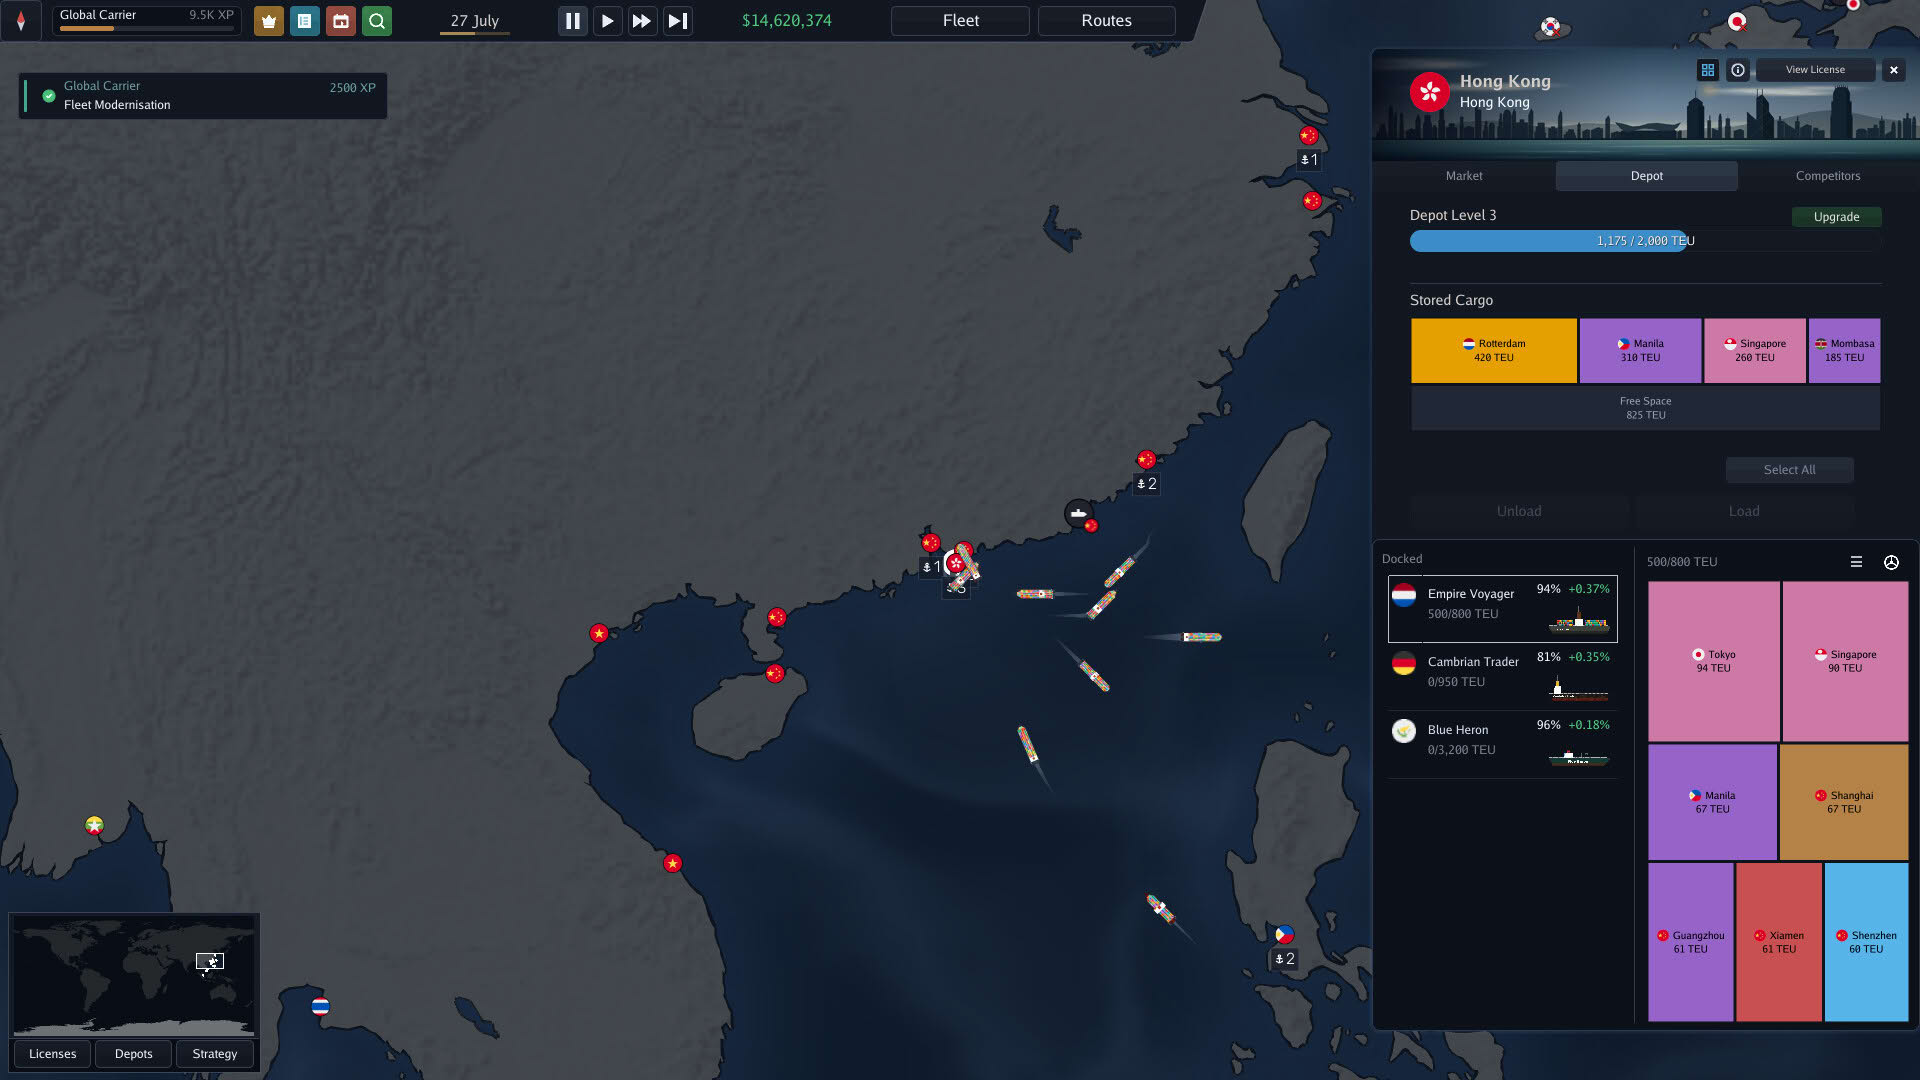1920x1080 pixels.
Task: Click the compass logo icon
Action: point(21,21)
